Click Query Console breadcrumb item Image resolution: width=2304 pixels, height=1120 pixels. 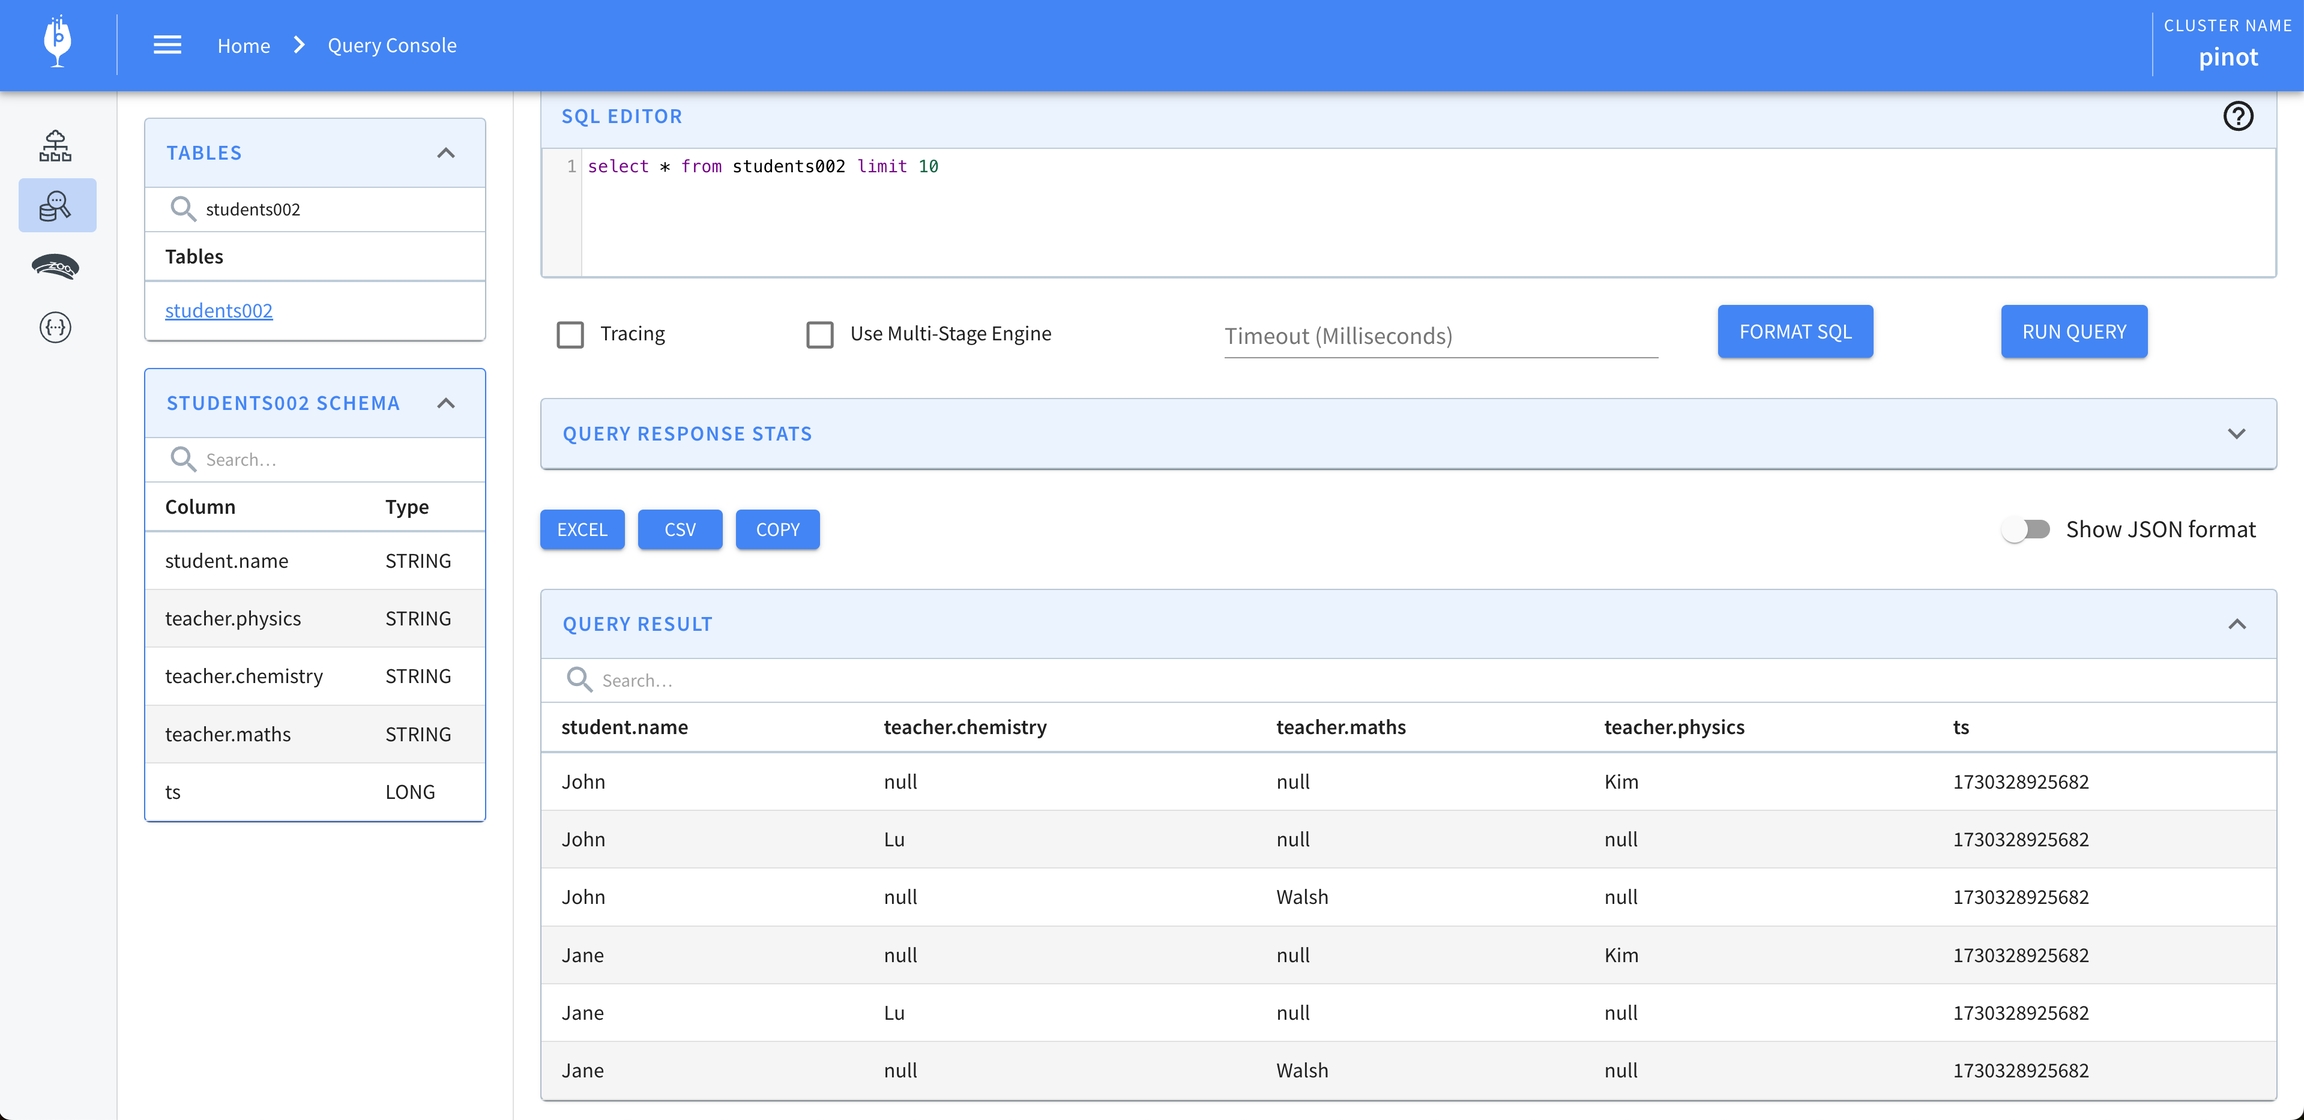(x=392, y=45)
